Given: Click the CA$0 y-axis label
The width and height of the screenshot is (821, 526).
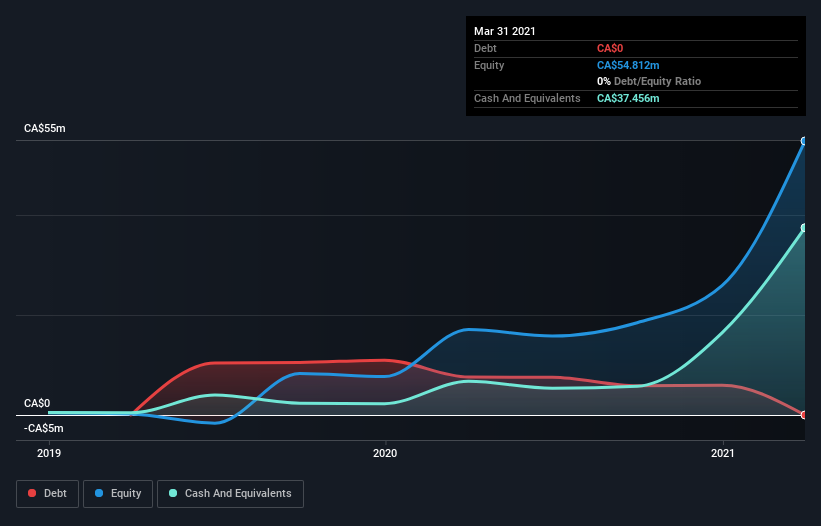Looking at the screenshot, I should 37,403.
